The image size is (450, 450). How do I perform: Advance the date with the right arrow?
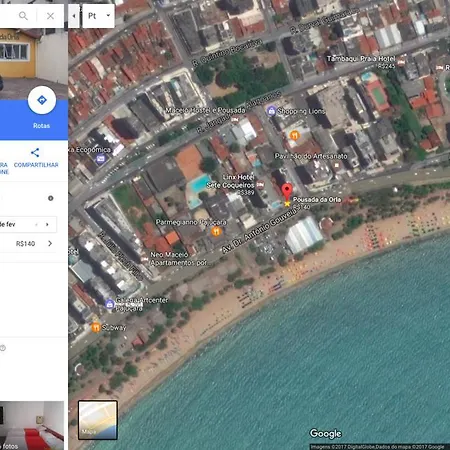point(47,224)
